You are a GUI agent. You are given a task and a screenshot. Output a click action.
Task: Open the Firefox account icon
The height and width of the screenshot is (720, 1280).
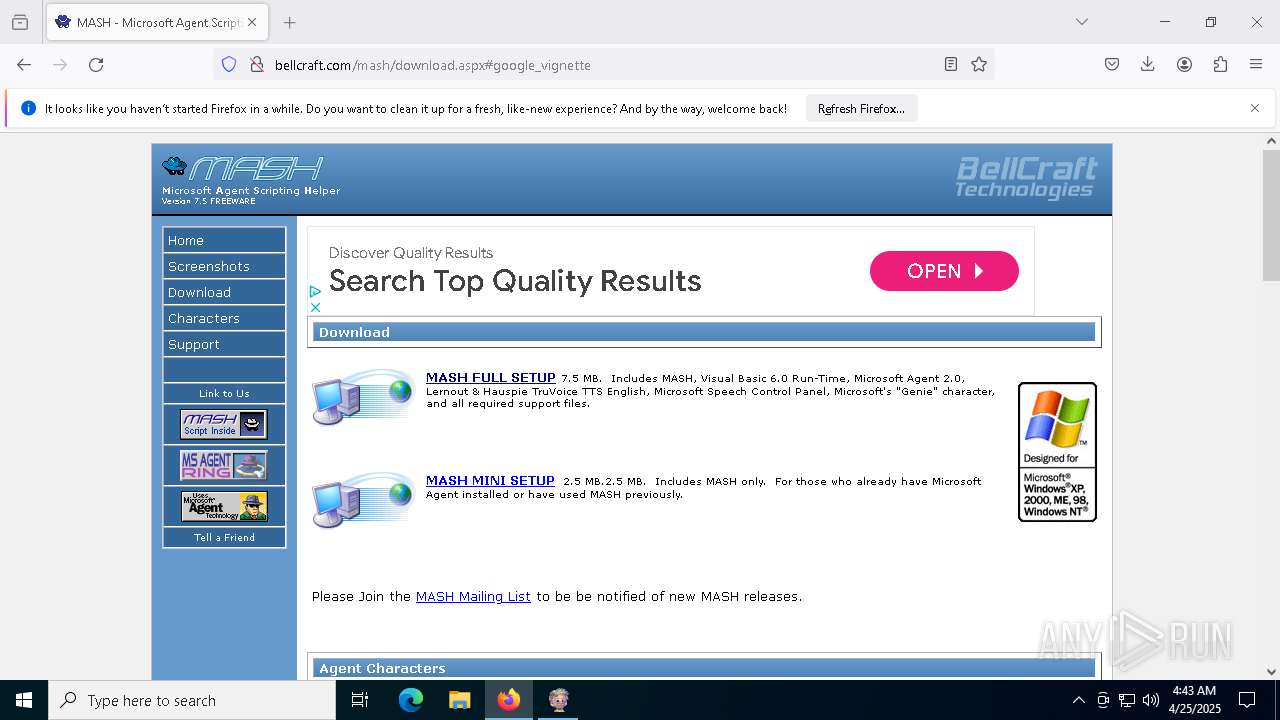[1184, 64]
